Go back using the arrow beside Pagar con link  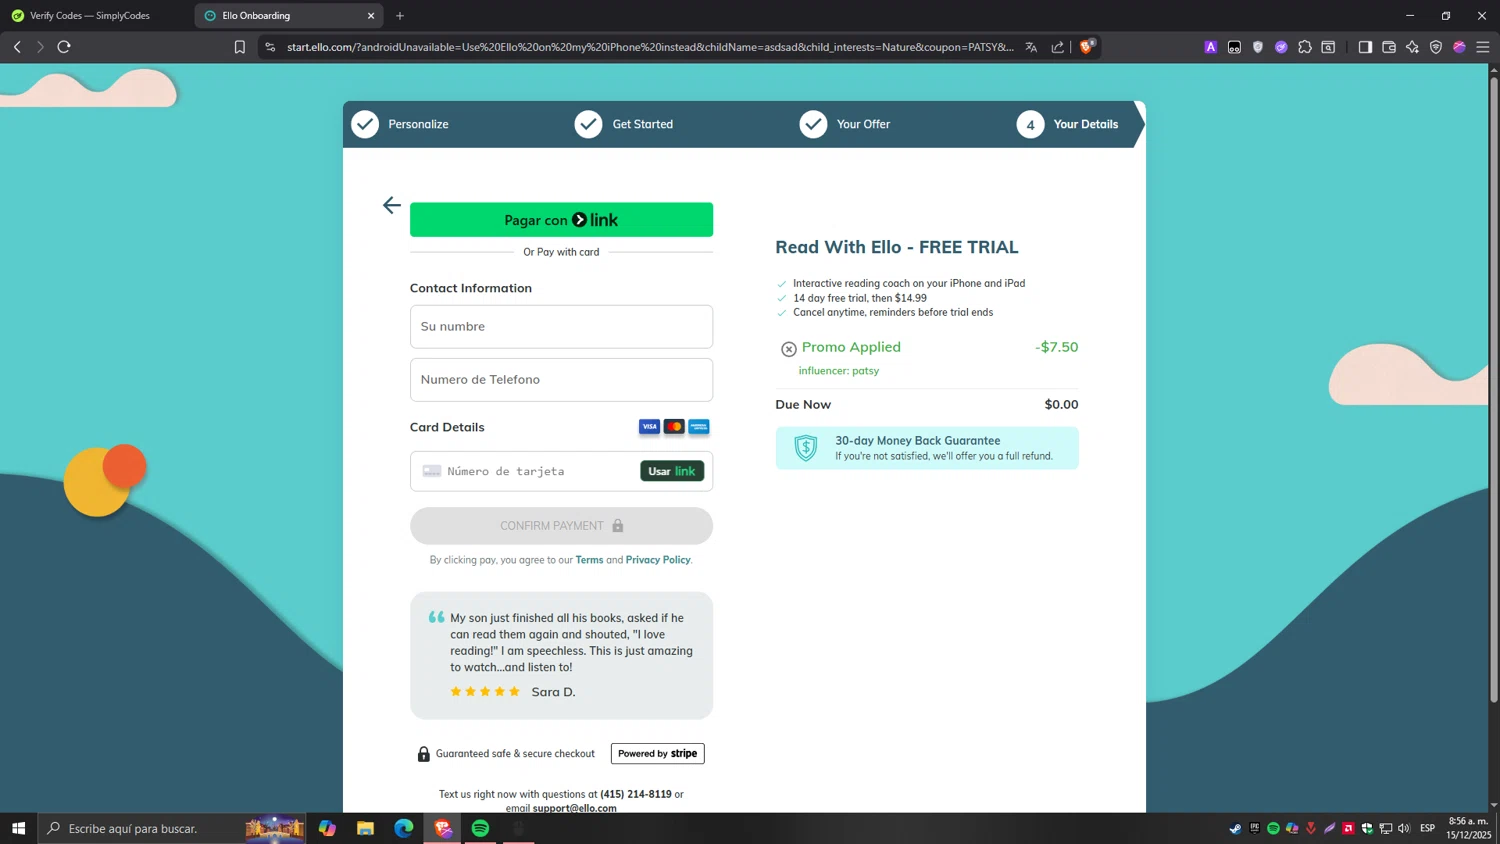[x=391, y=205]
